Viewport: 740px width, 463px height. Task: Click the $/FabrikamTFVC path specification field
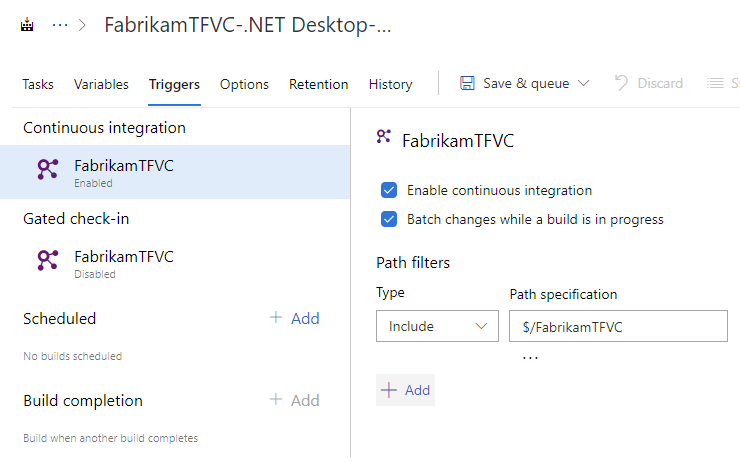pyautogui.click(x=618, y=326)
